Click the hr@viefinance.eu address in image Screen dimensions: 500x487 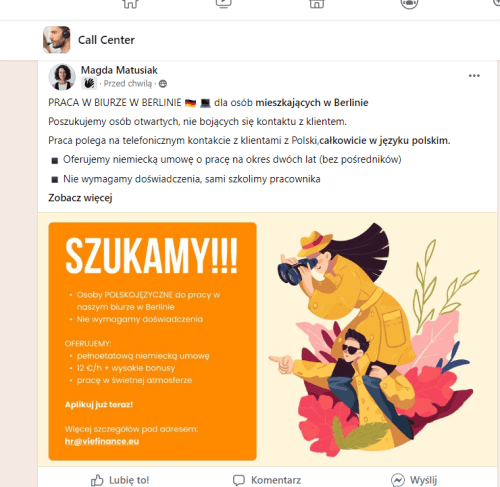coord(102,441)
